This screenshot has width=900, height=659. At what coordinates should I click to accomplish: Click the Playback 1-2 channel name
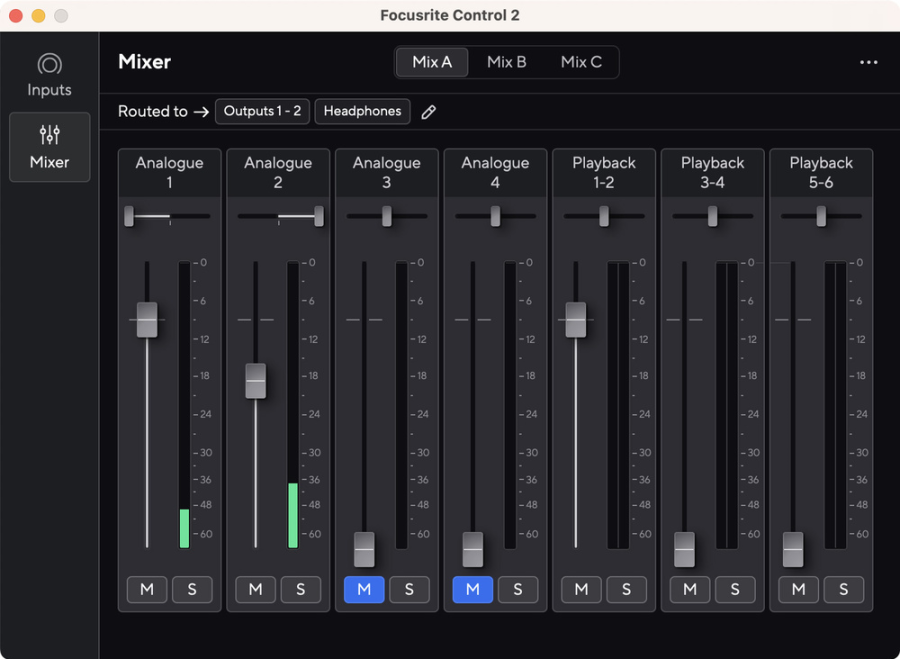click(x=604, y=172)
